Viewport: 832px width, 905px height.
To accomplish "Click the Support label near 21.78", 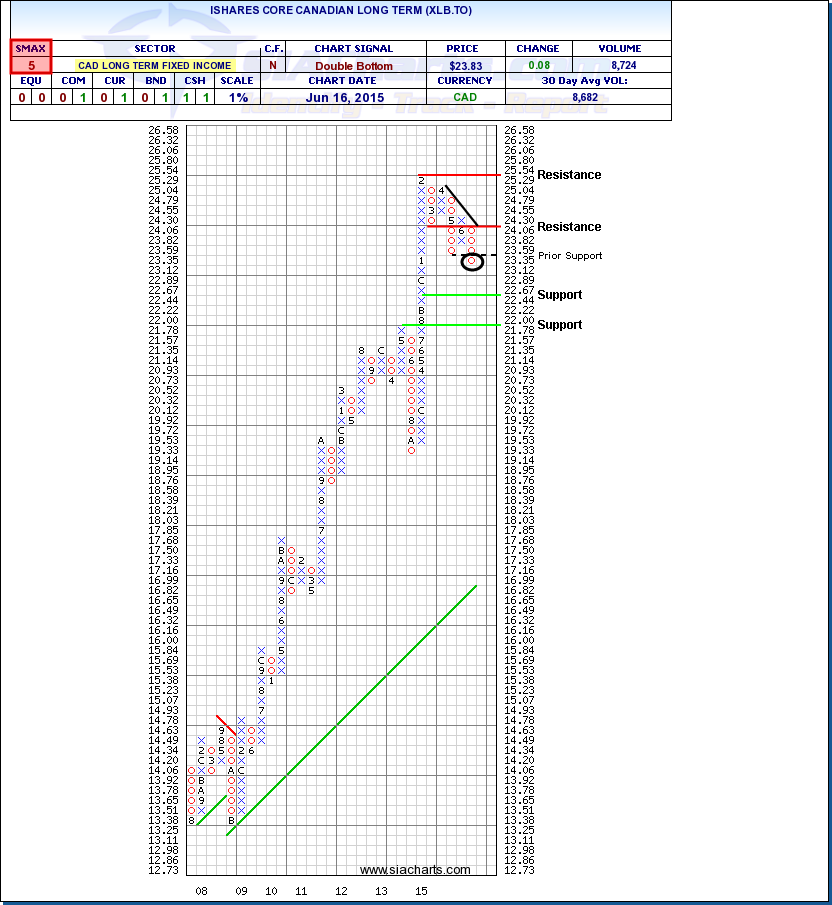I will click(x=557, y=325).
